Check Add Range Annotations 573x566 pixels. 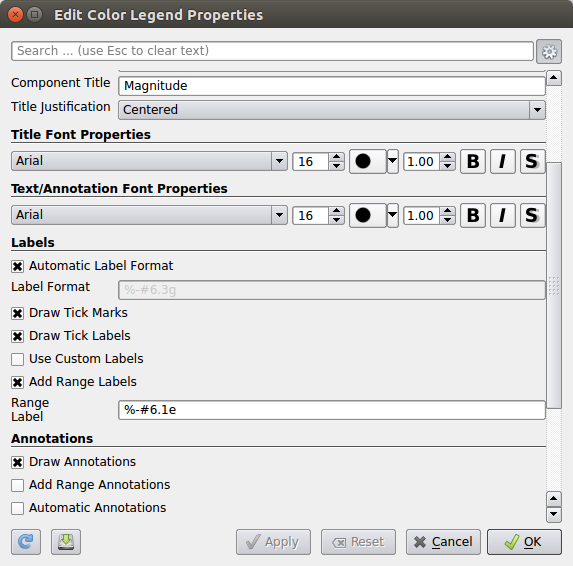[18, 485]
